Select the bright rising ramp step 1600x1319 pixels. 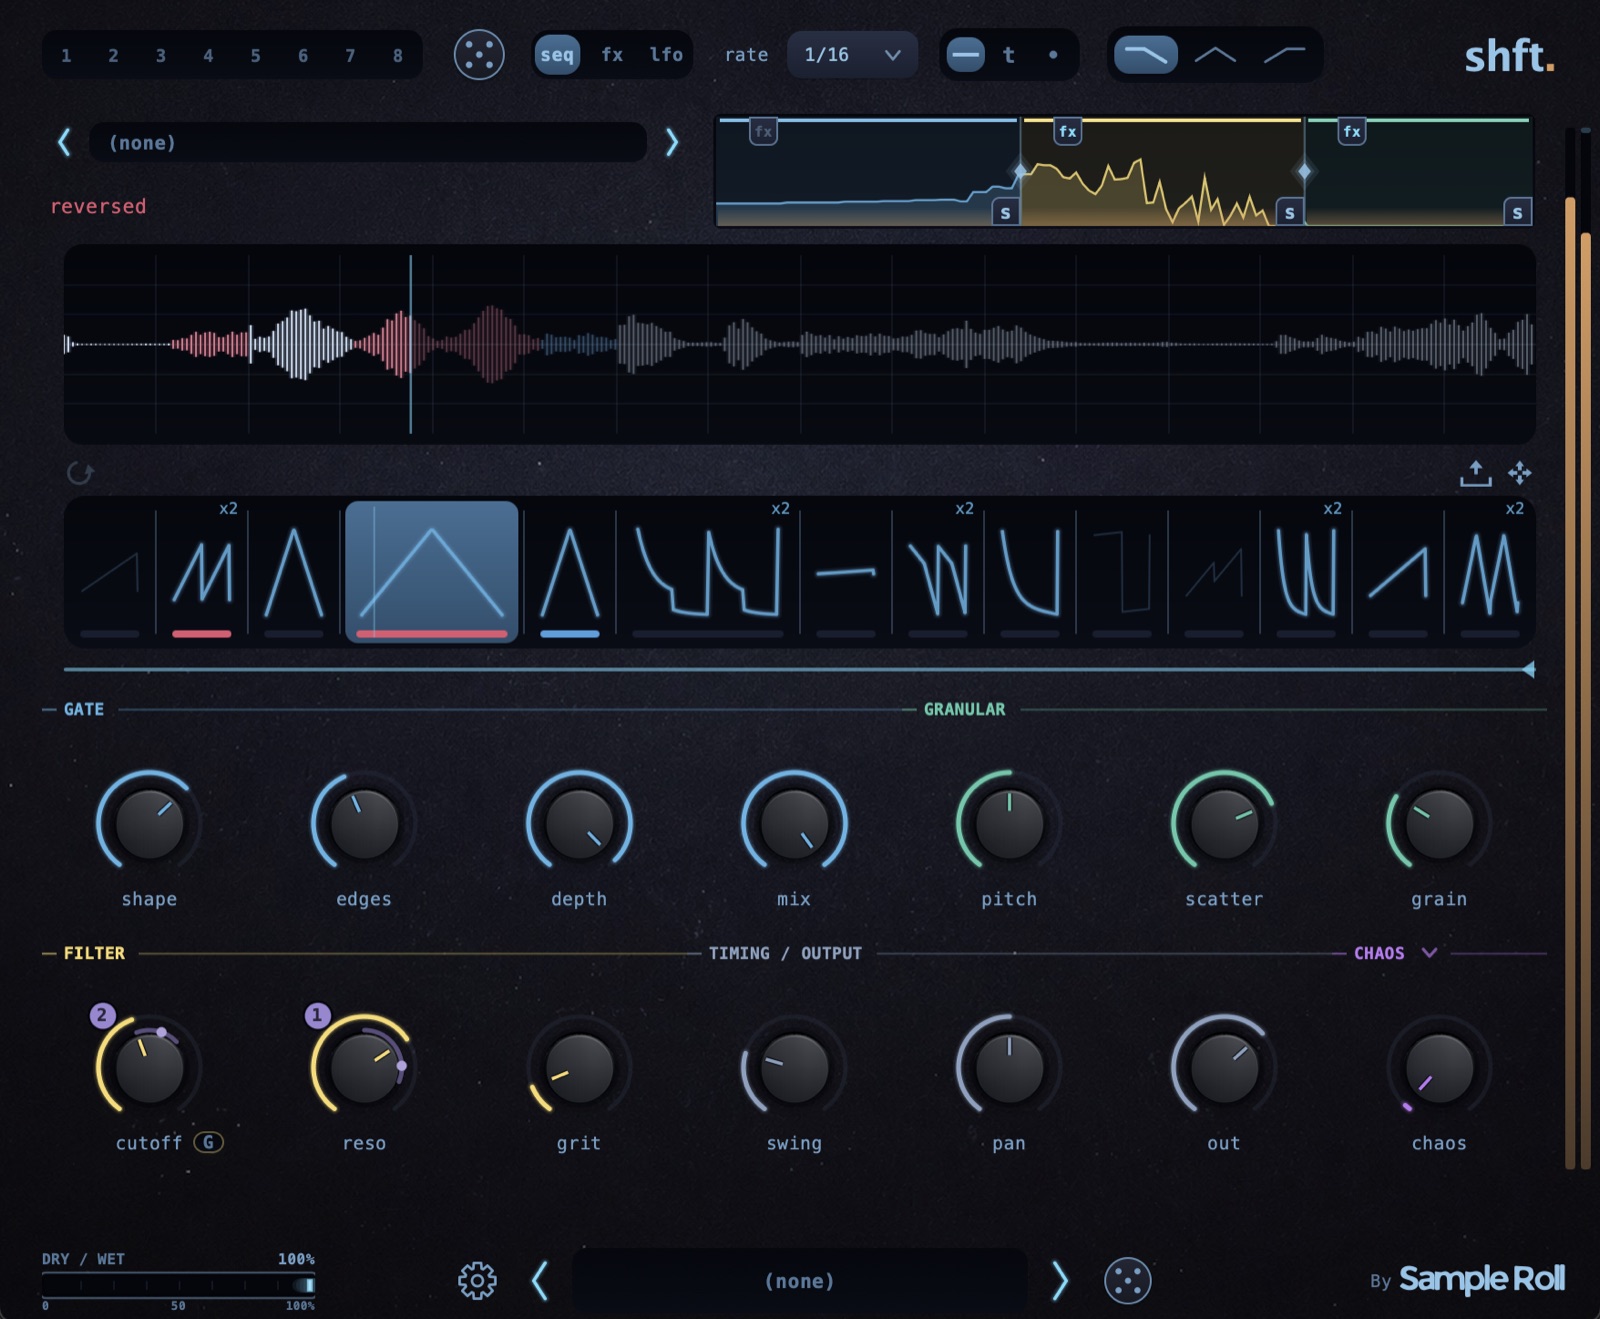1398,572
